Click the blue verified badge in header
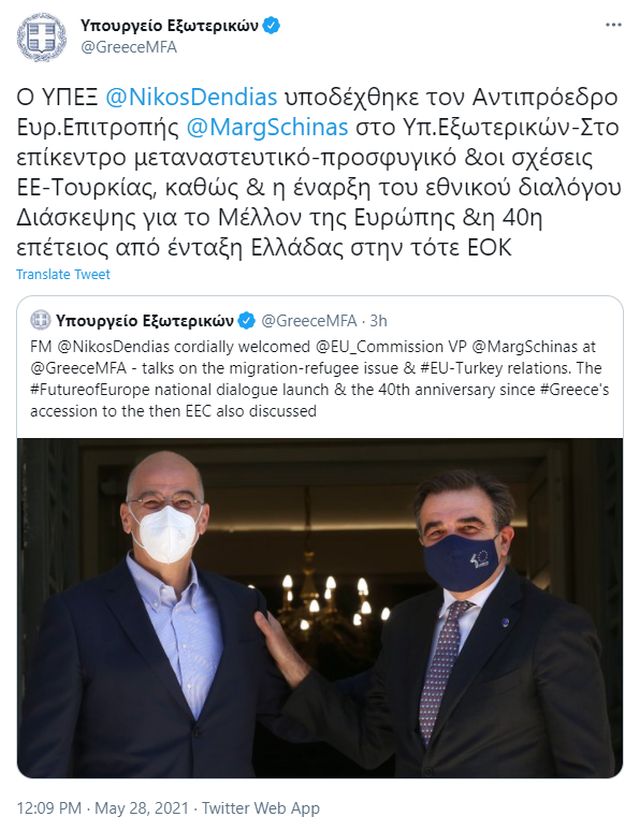This screenshot has width=640, height=832. [272, 25]
